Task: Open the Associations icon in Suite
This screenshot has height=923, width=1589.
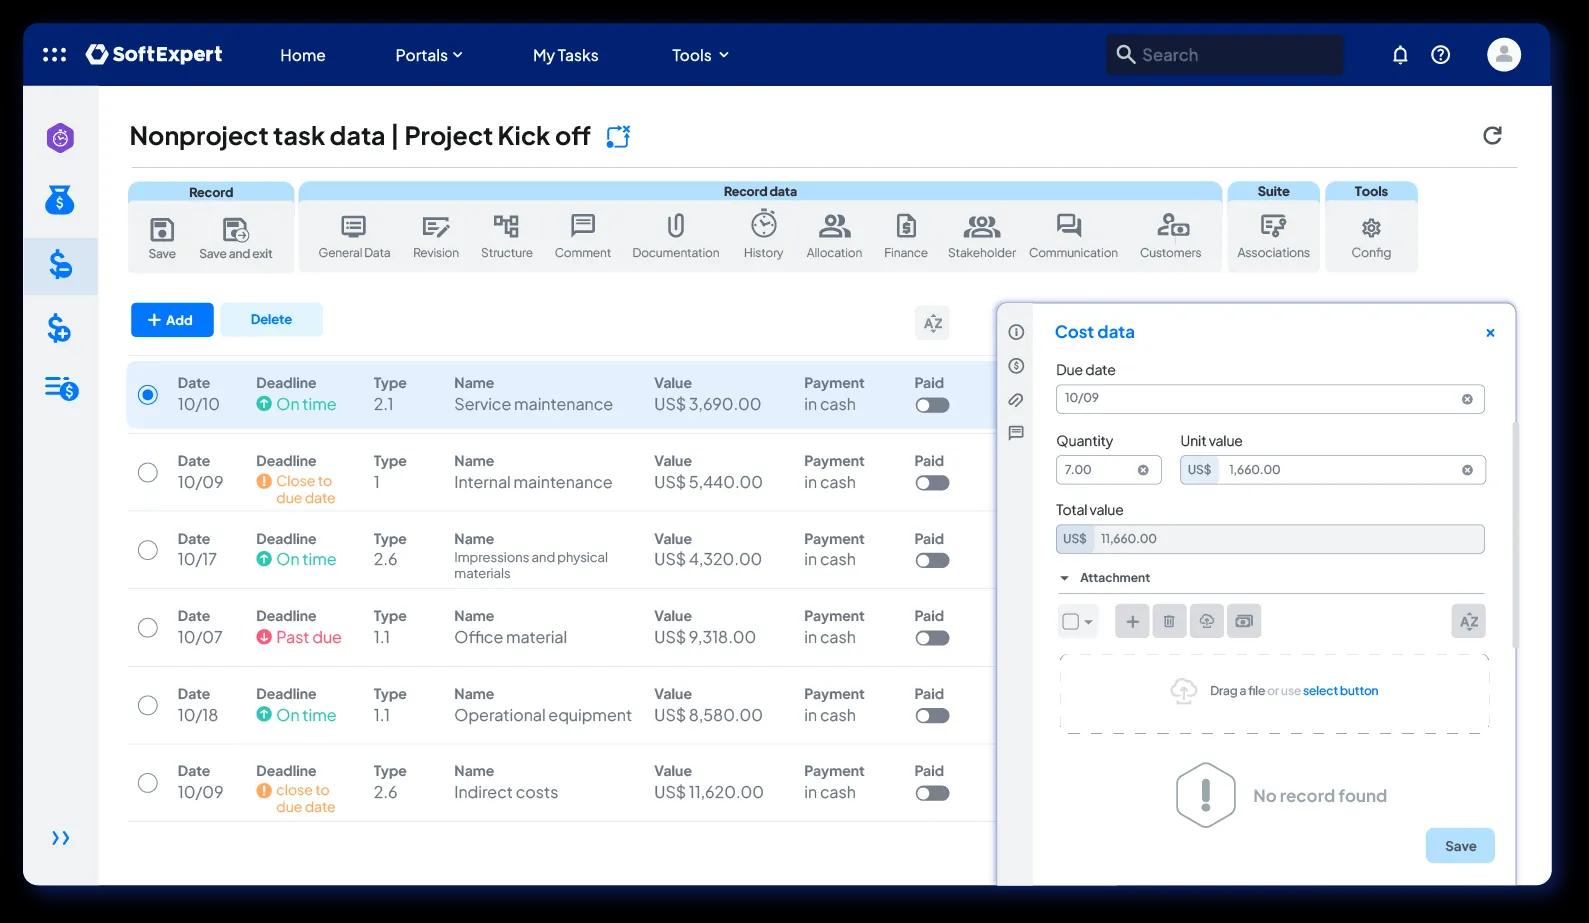Action: point(1273,226)
